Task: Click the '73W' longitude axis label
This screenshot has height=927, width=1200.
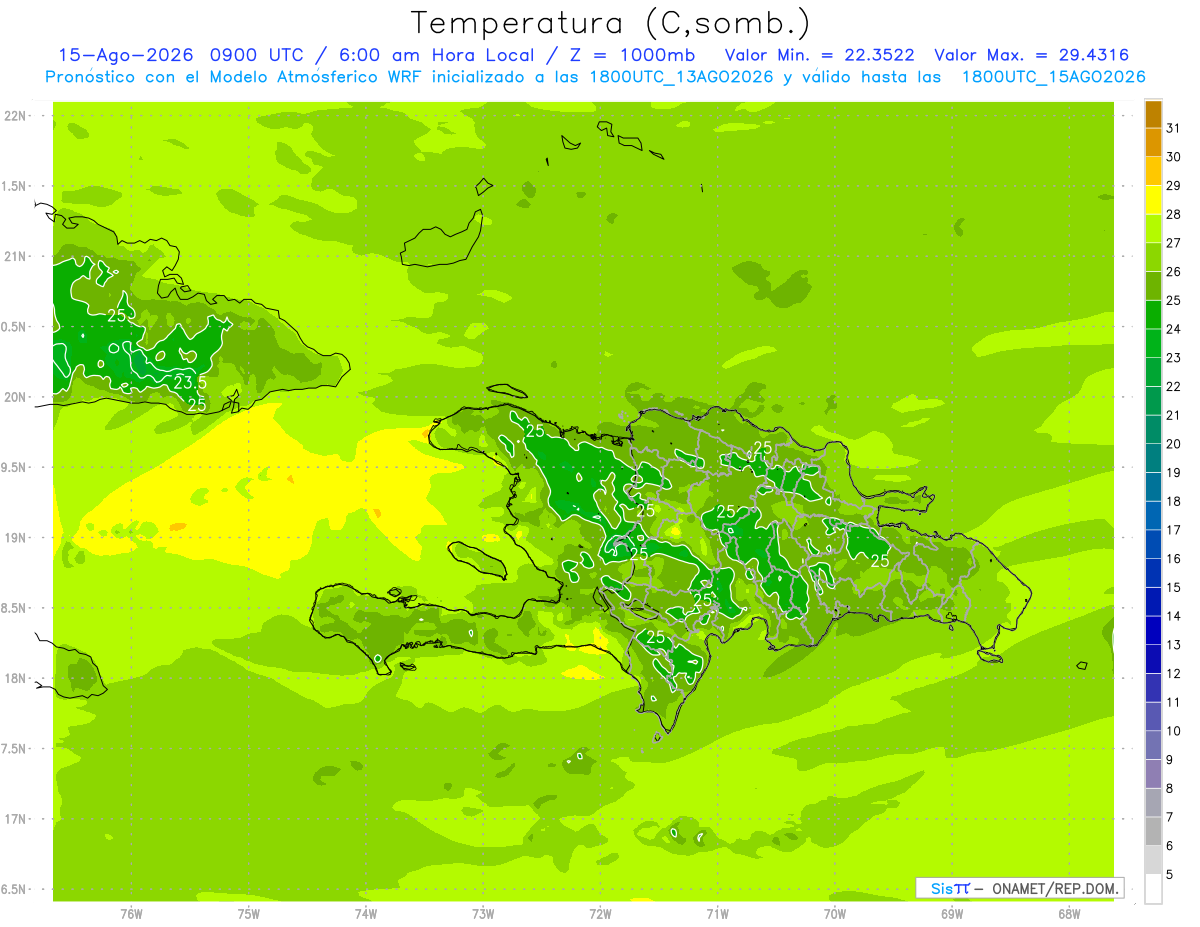Action: pos(483,914)
